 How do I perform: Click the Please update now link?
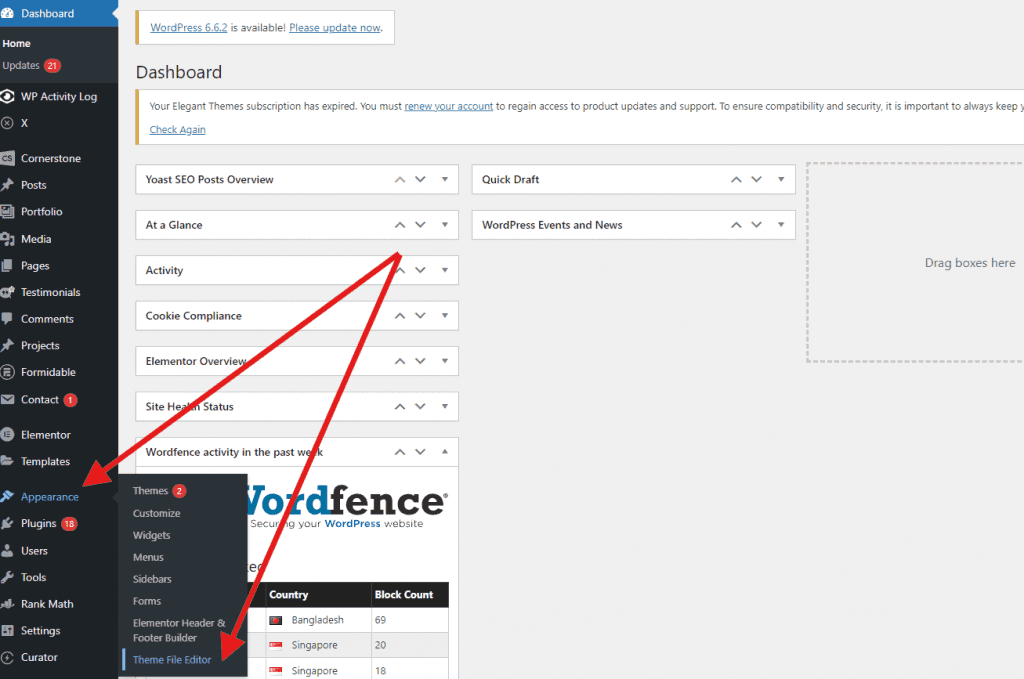(336, 27)
